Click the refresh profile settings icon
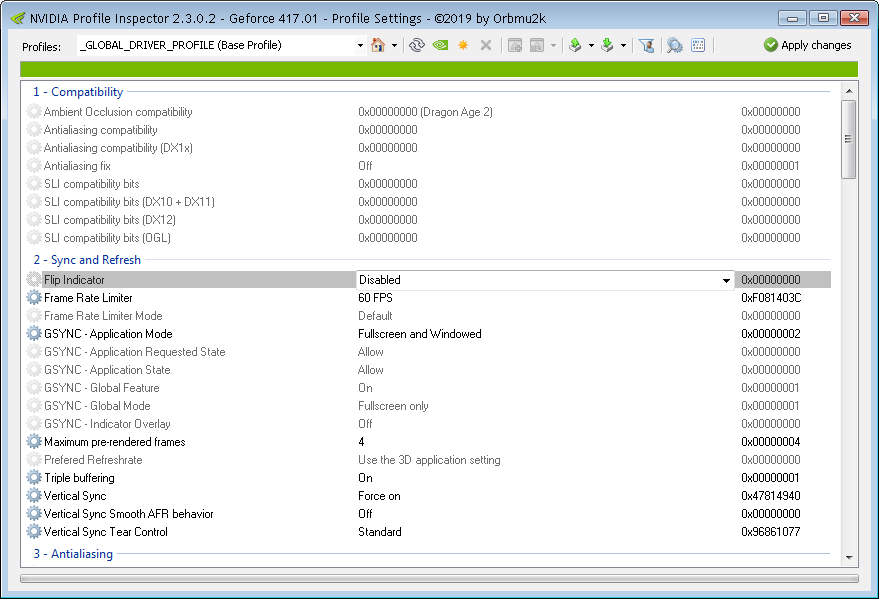879x599 pixels. tap(417, 45)
